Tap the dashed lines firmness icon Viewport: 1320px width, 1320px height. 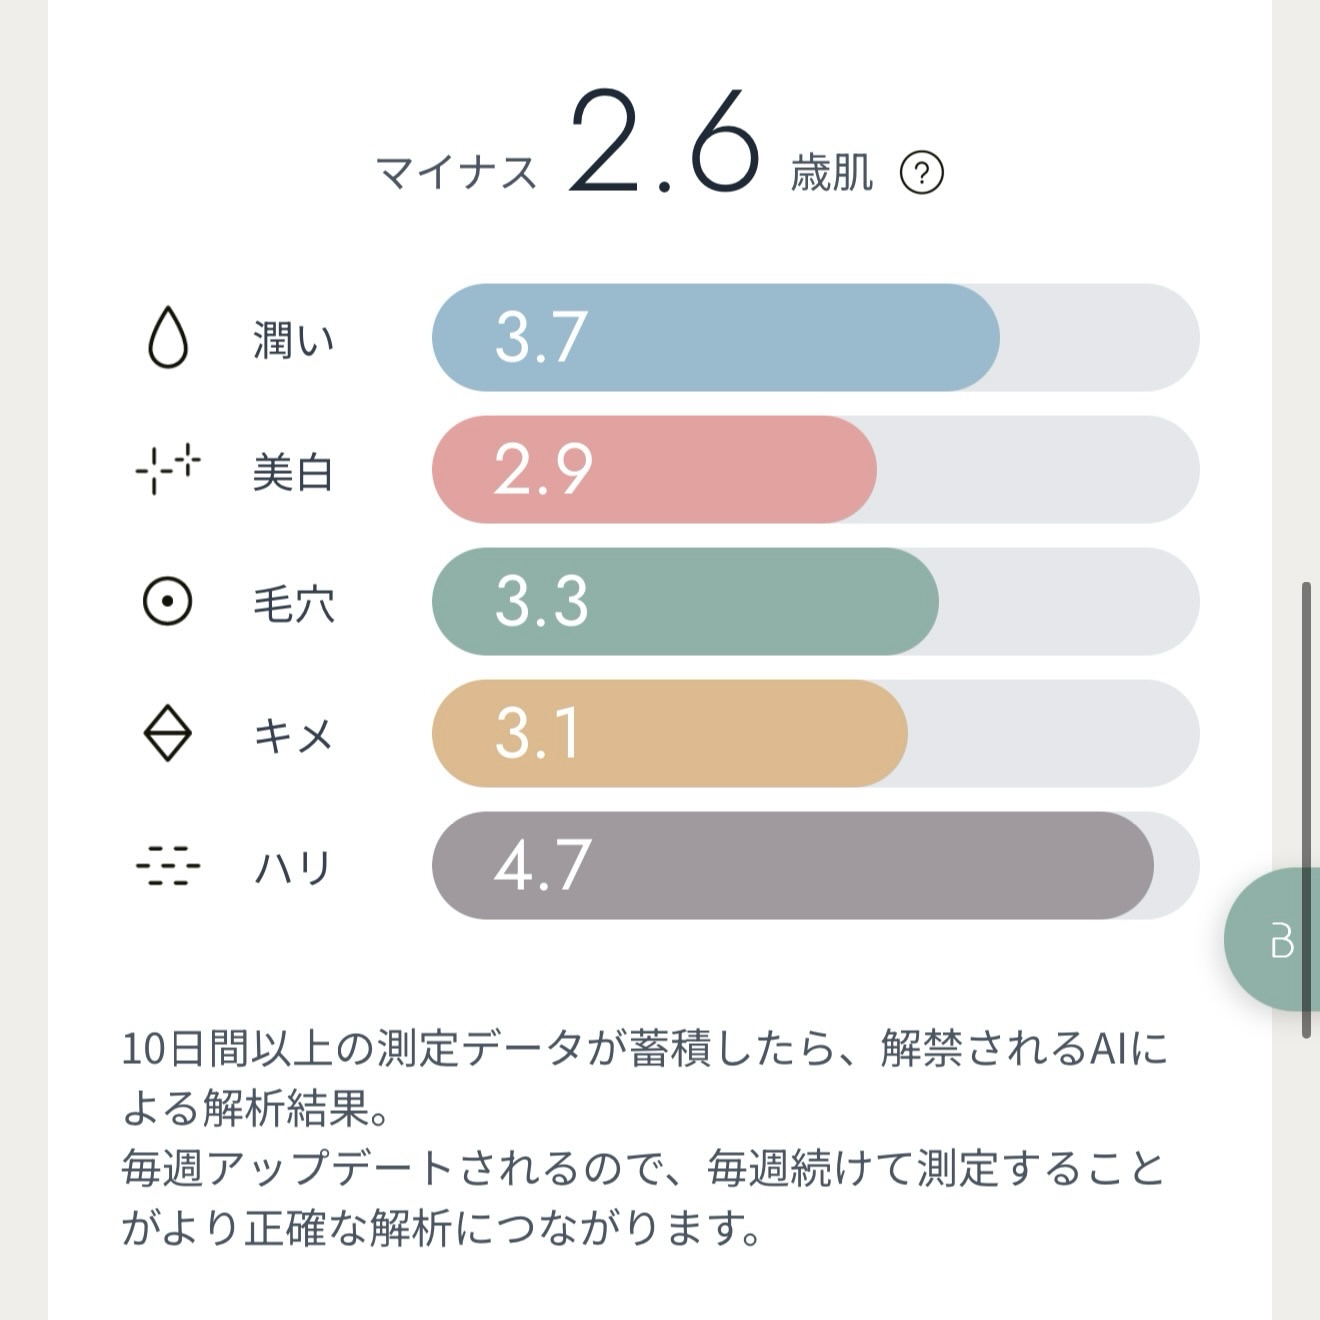click(x=168, y=866)
